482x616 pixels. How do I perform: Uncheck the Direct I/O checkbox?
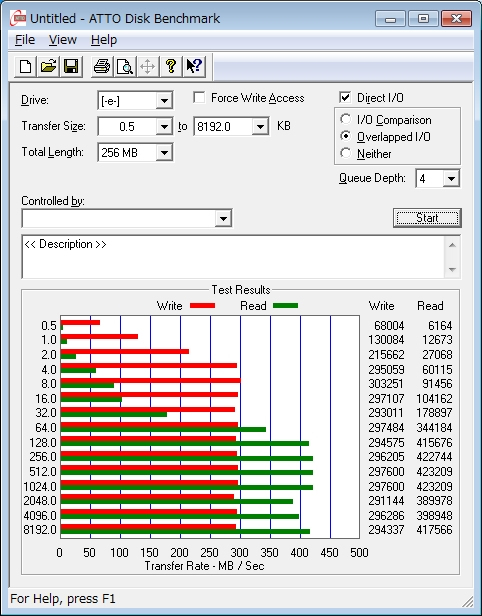point(345,97)
